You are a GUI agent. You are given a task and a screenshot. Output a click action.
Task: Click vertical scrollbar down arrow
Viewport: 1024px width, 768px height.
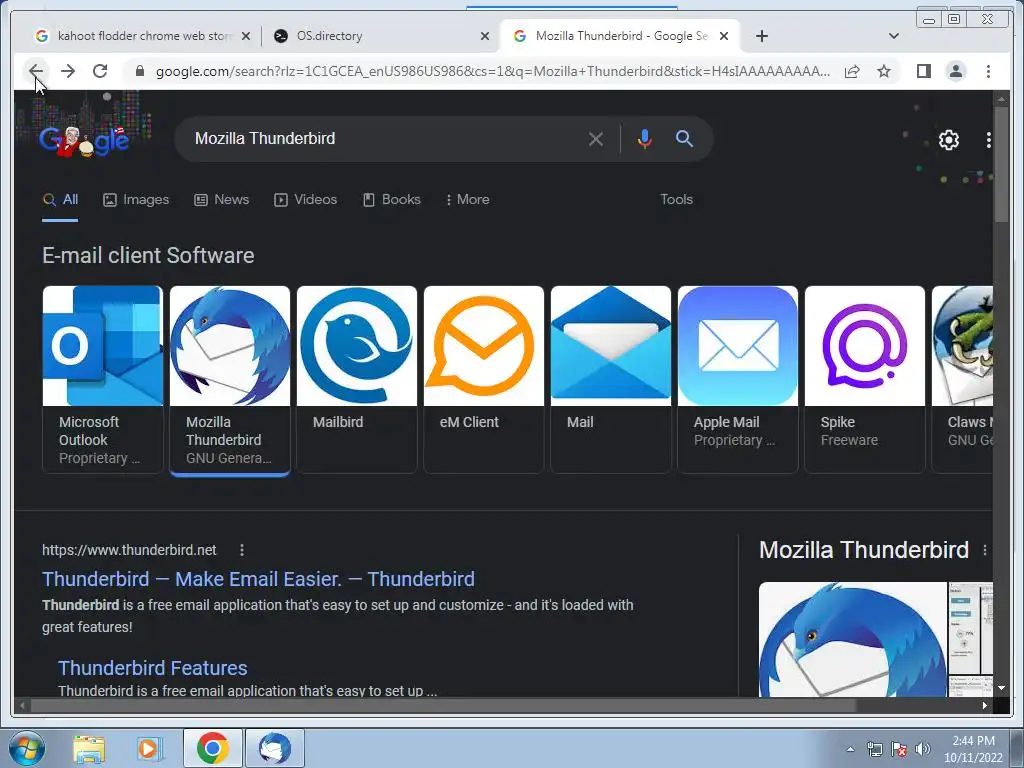[x=1001, y=688]
